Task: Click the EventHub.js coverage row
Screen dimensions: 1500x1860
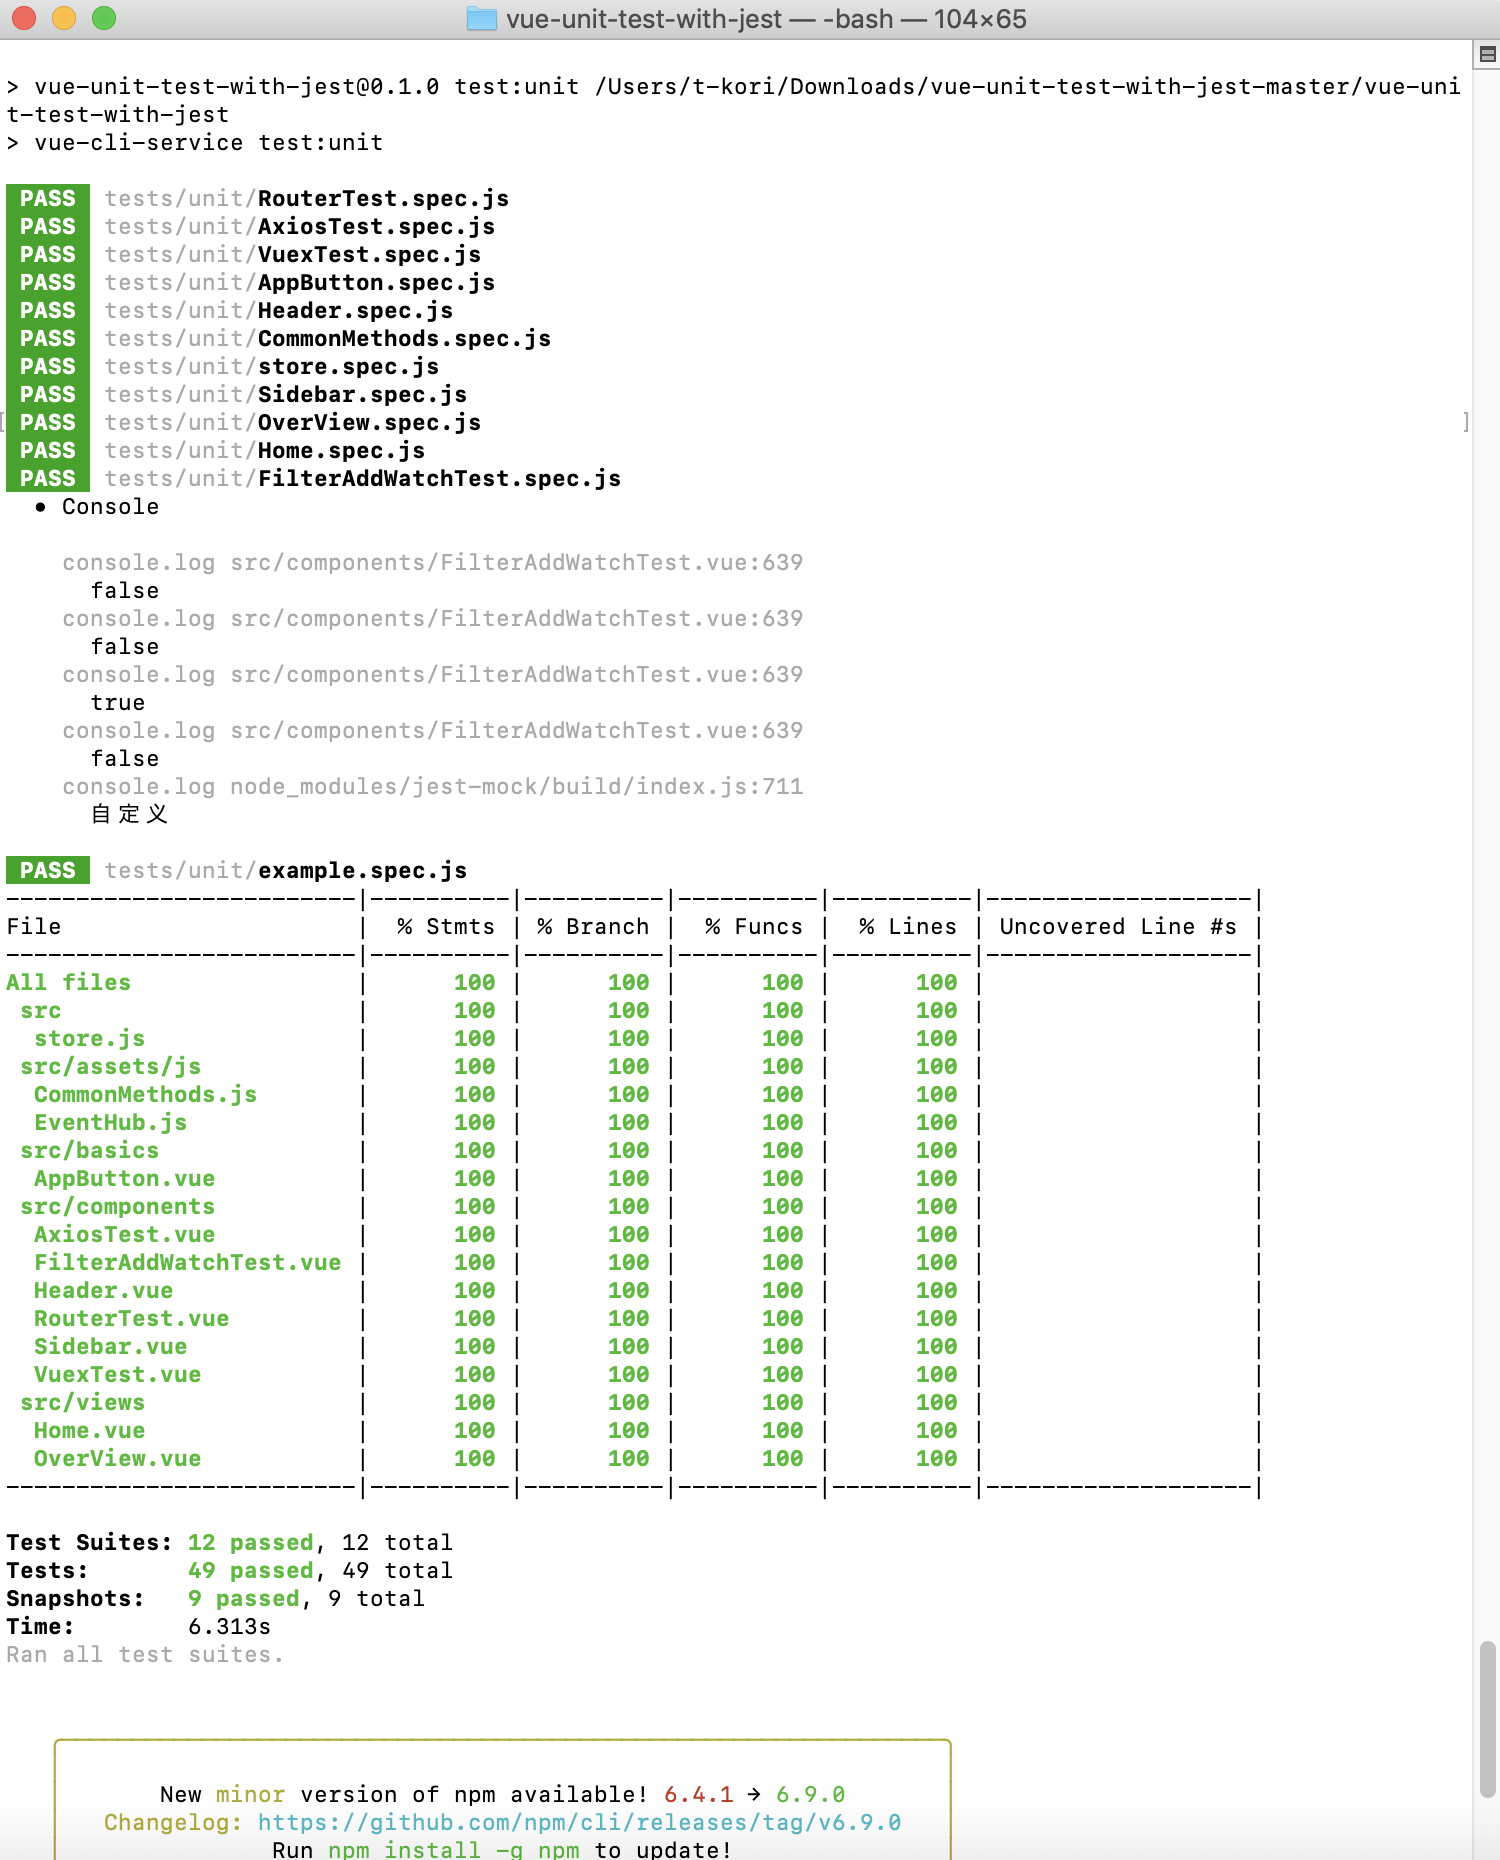Action: [632, 1122]
